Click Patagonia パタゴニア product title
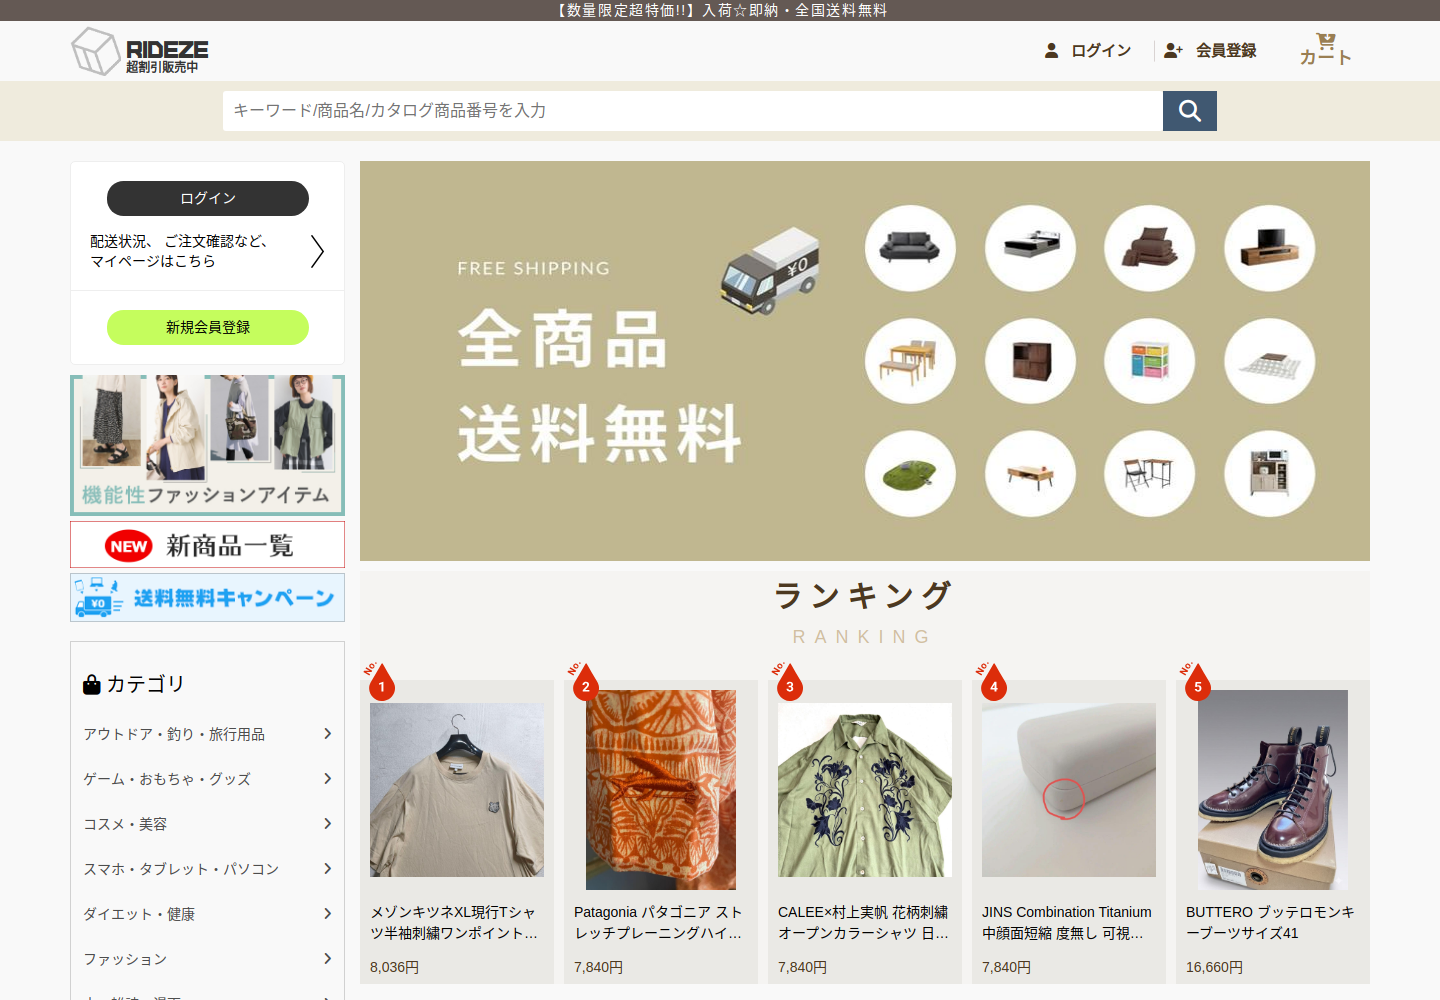1440x1000 pixels. [x=659, y=922]
